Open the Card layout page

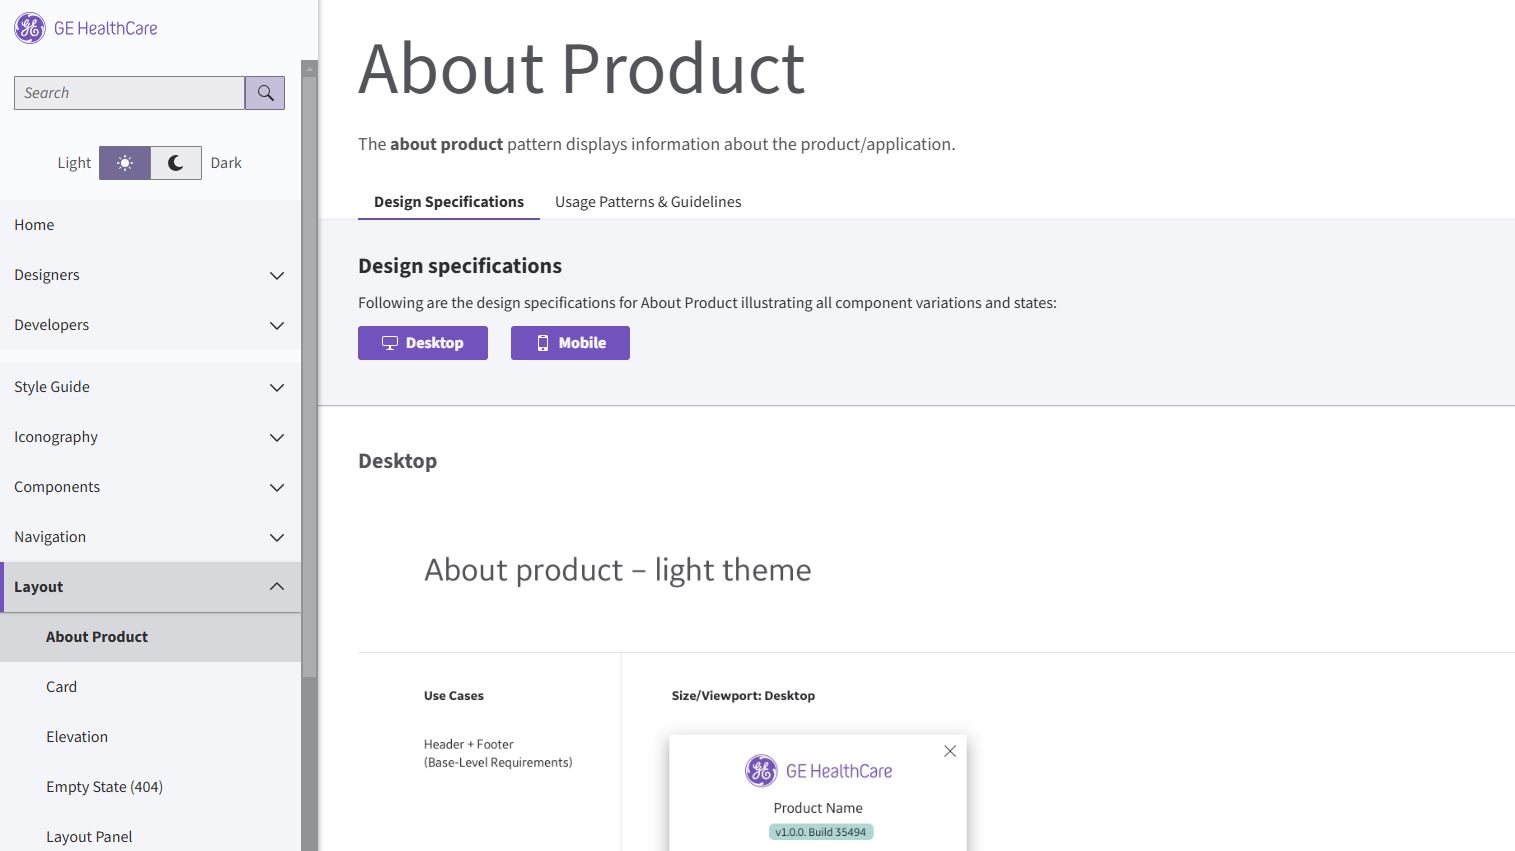click(x=61, y=687)
